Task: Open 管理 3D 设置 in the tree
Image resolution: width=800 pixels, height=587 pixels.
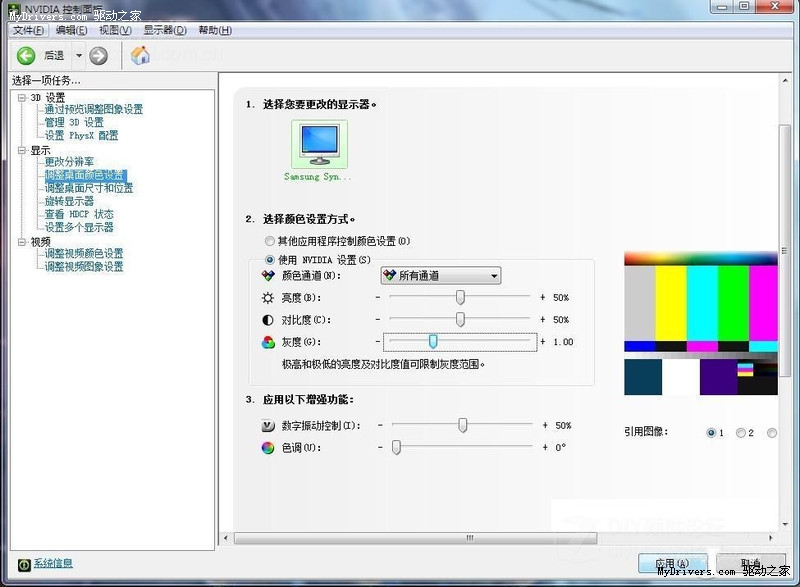Action: (x=74, y=122)
